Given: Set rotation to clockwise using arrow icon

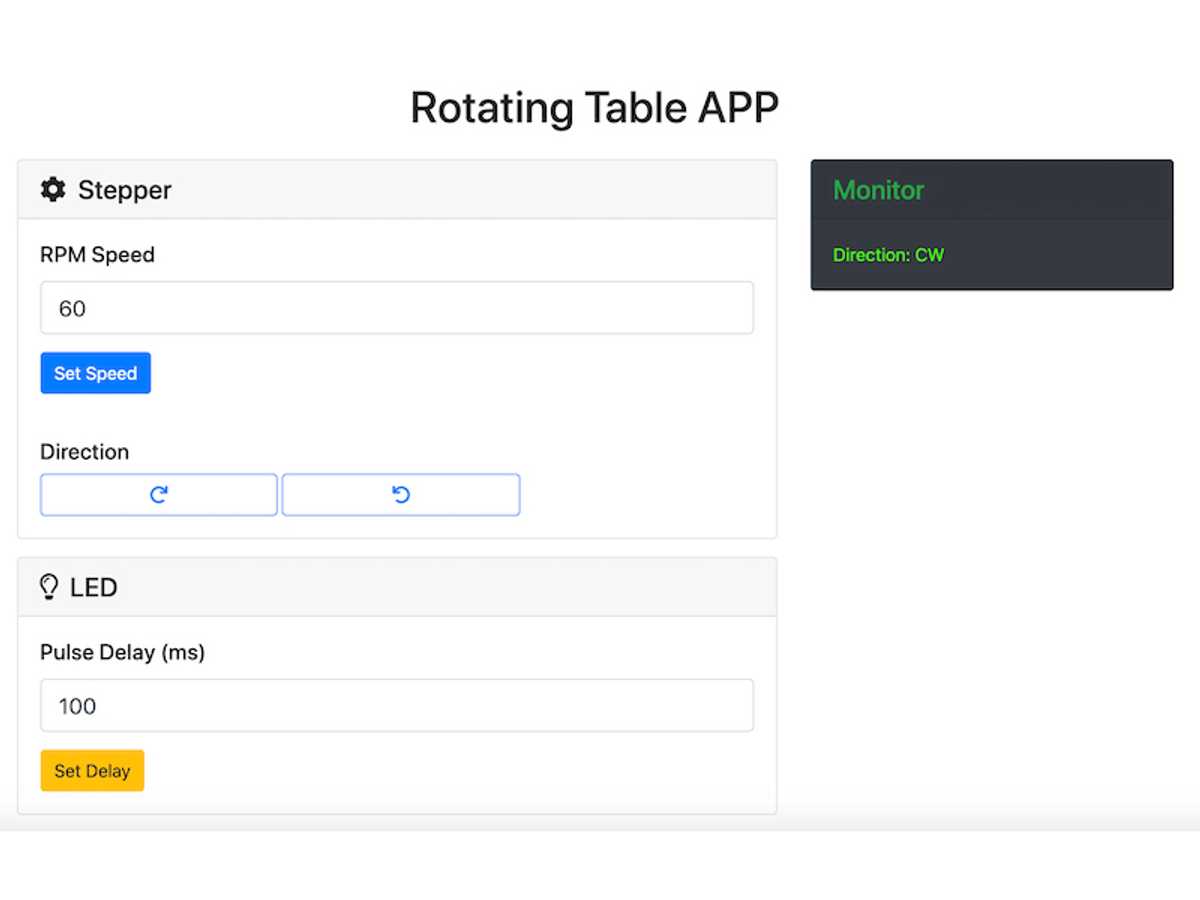Looking at the screenshot, I should (x=158, y=495).
